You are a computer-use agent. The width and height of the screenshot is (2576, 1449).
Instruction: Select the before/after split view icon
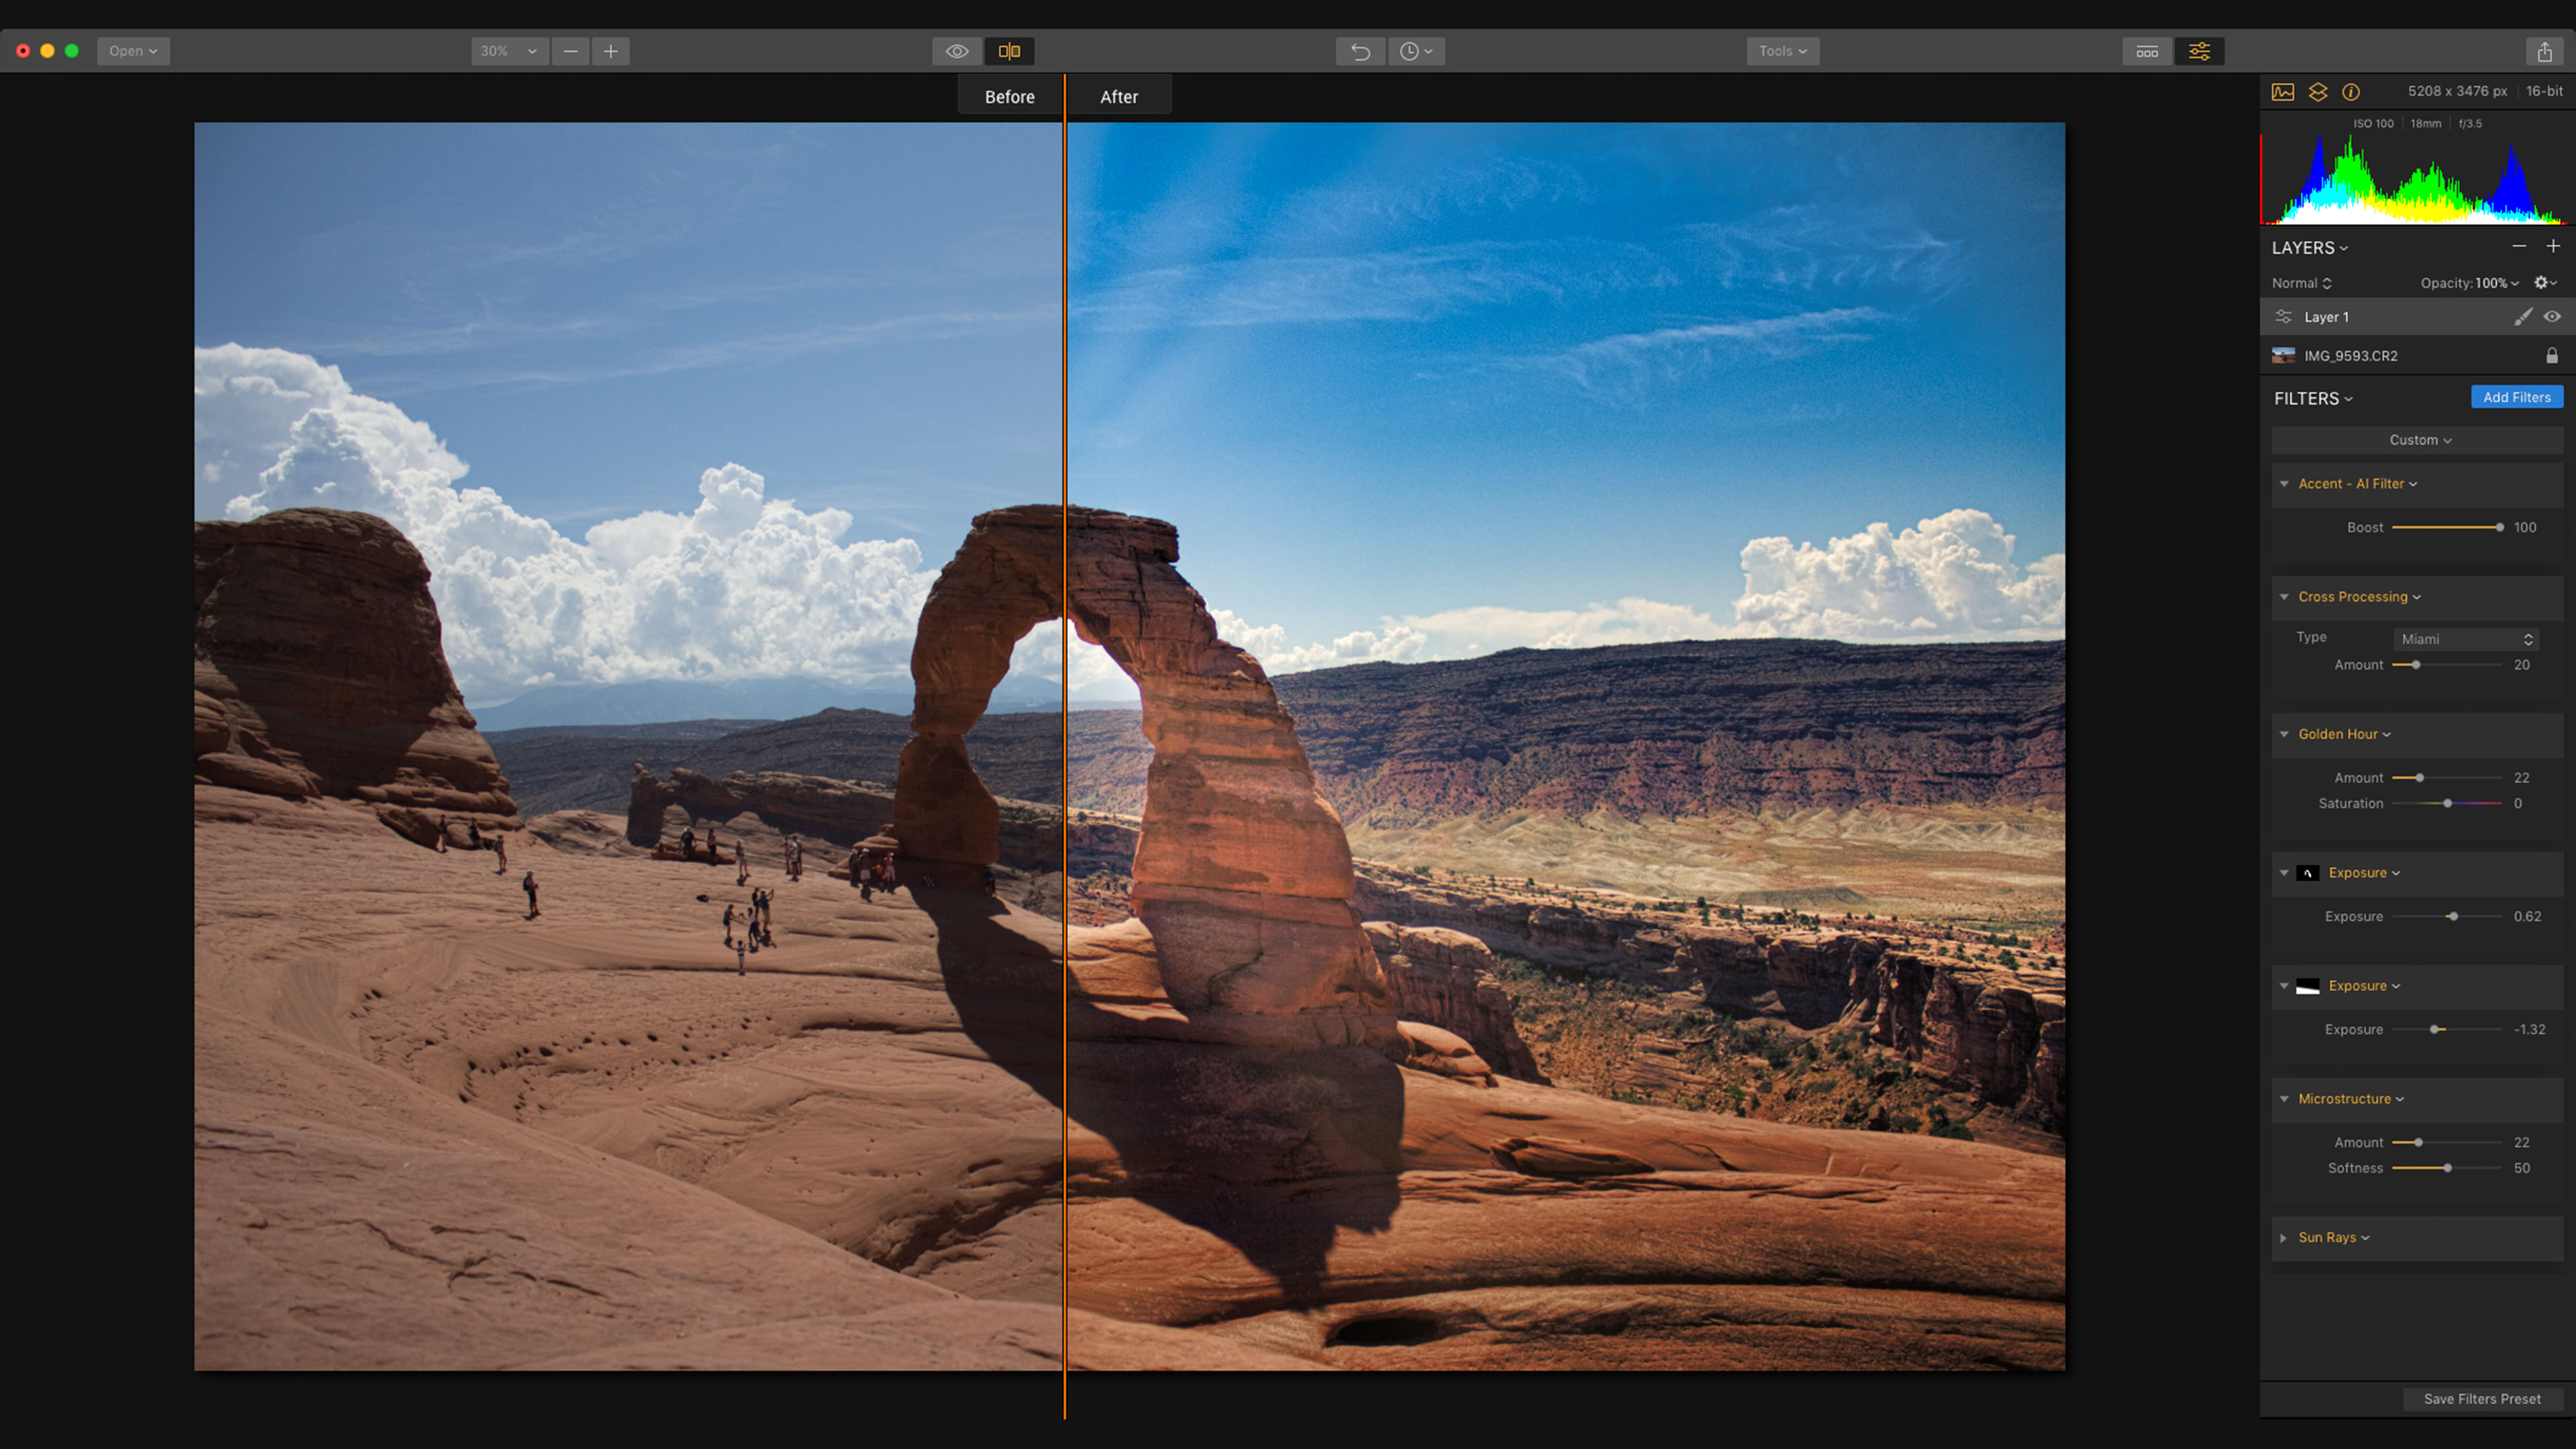pos(1008,50)
